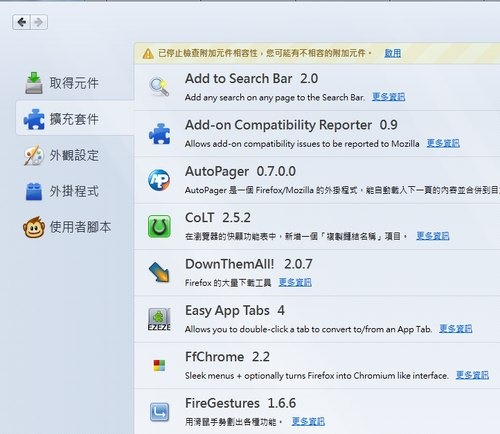Open 更多資訊 for Add to Search Bar

pyautogui.click(x=388, y=97)
